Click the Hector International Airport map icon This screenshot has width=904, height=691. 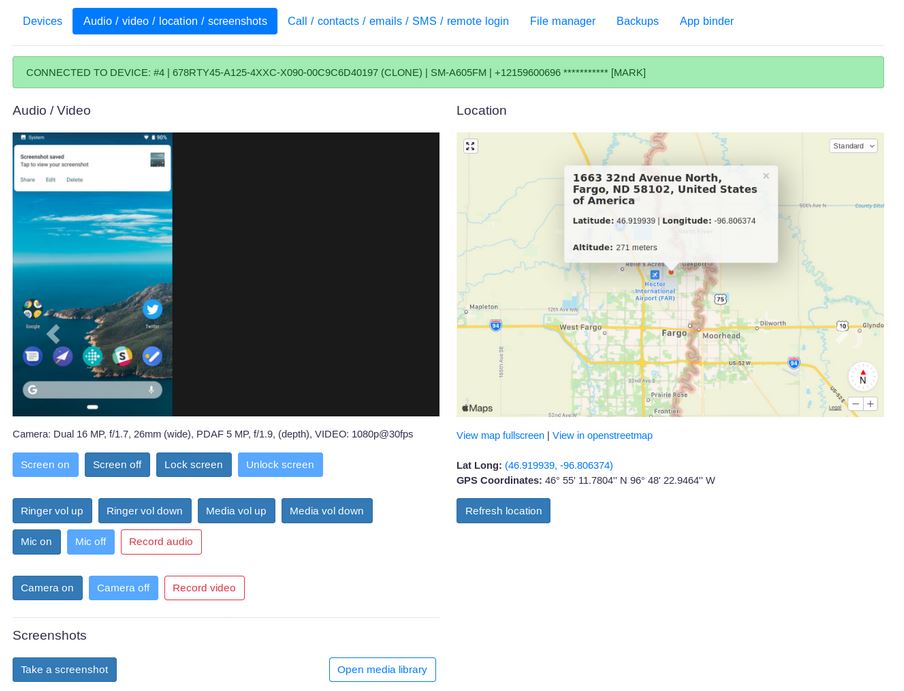tap(655, 275)
